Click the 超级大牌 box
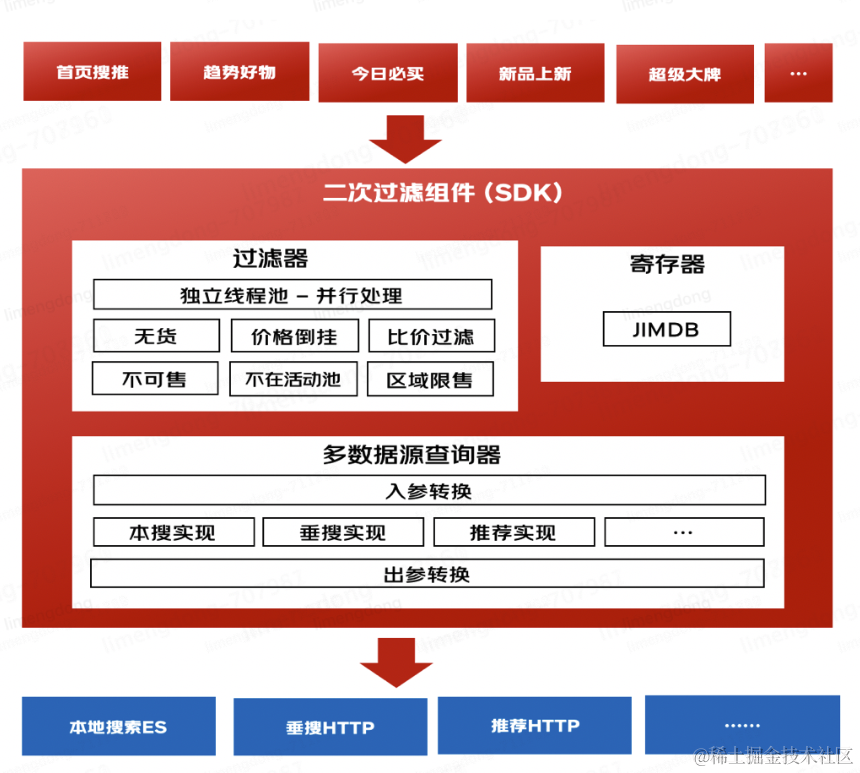860x773 pixels. [685, 74]
